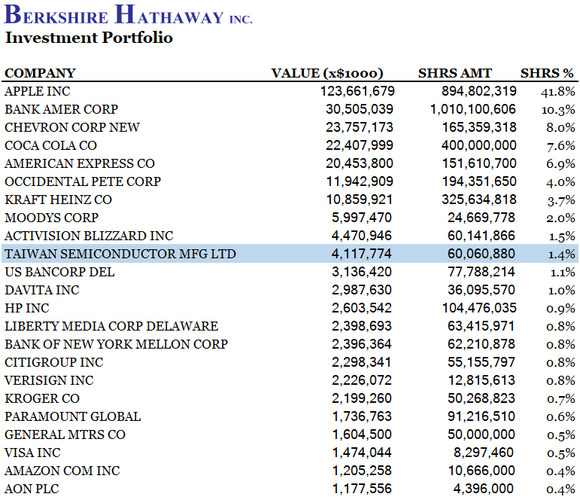Click BANK AMER CORP company name
The height and width of the screenshot is (500, 580).
(61, 109)
